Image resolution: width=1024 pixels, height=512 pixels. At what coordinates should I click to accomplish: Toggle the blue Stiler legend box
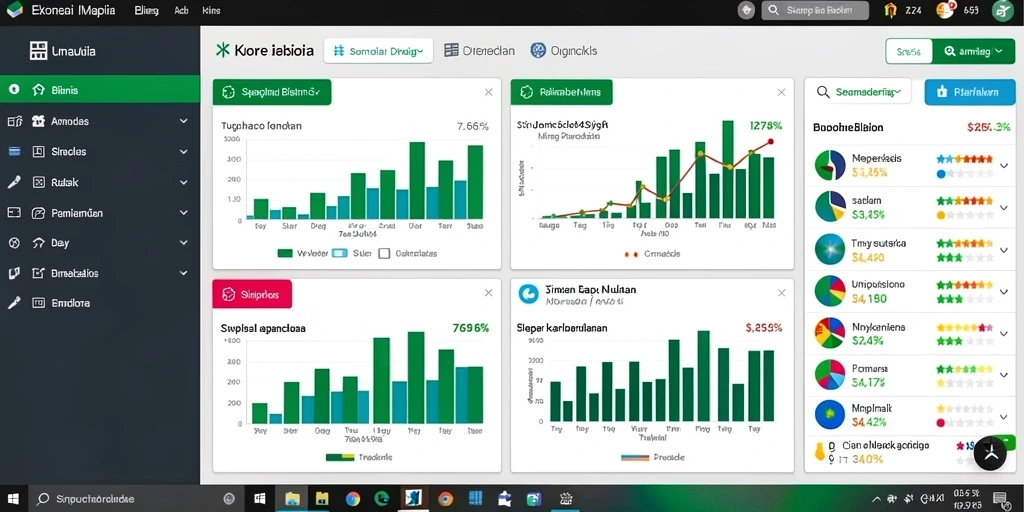(x=340, y=253)
